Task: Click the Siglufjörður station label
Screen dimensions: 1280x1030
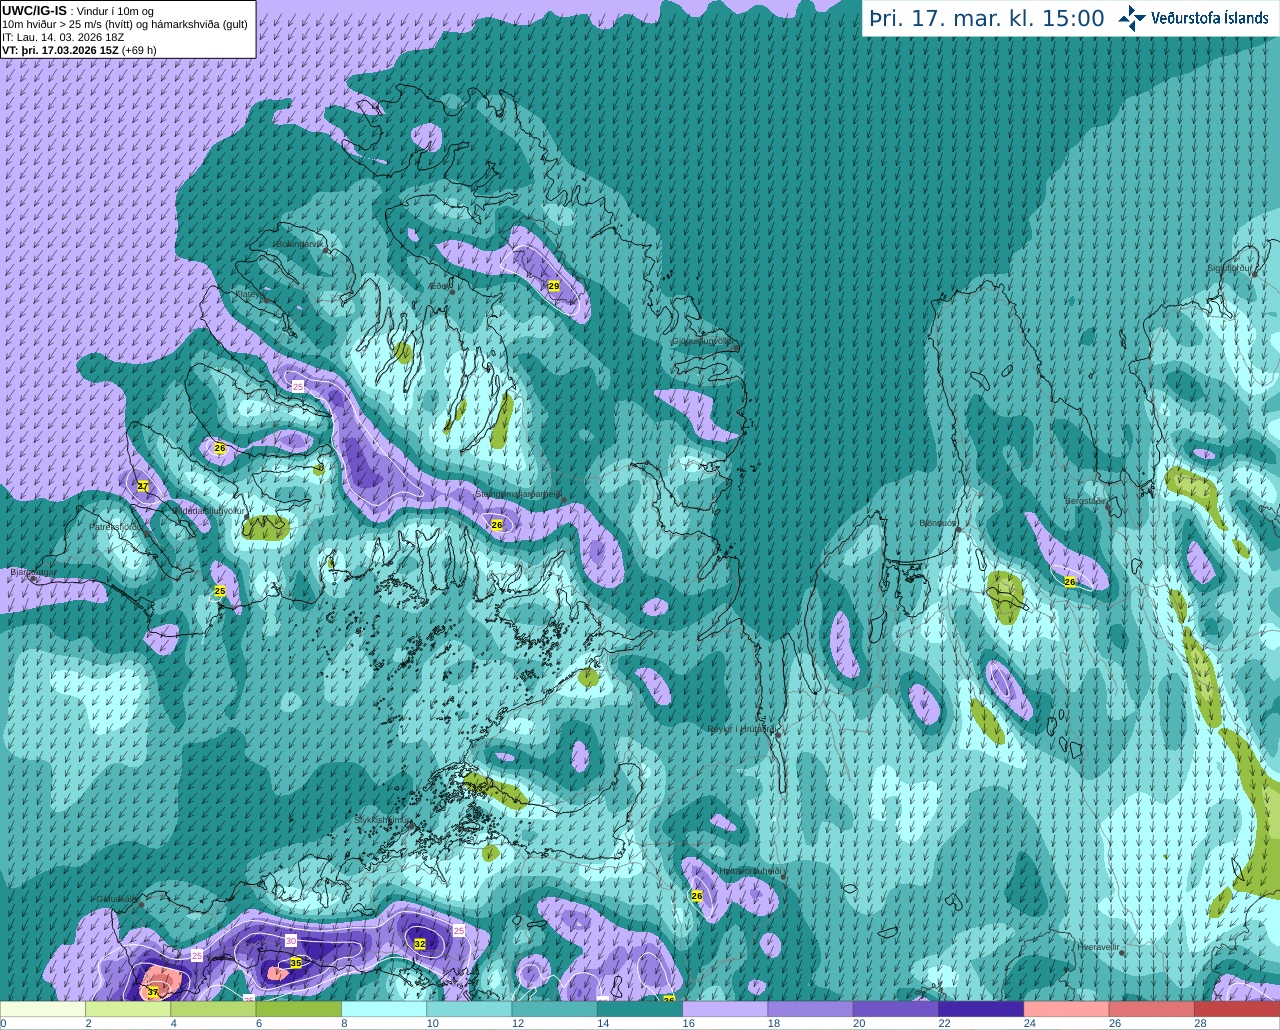Action: [1230, 268]
